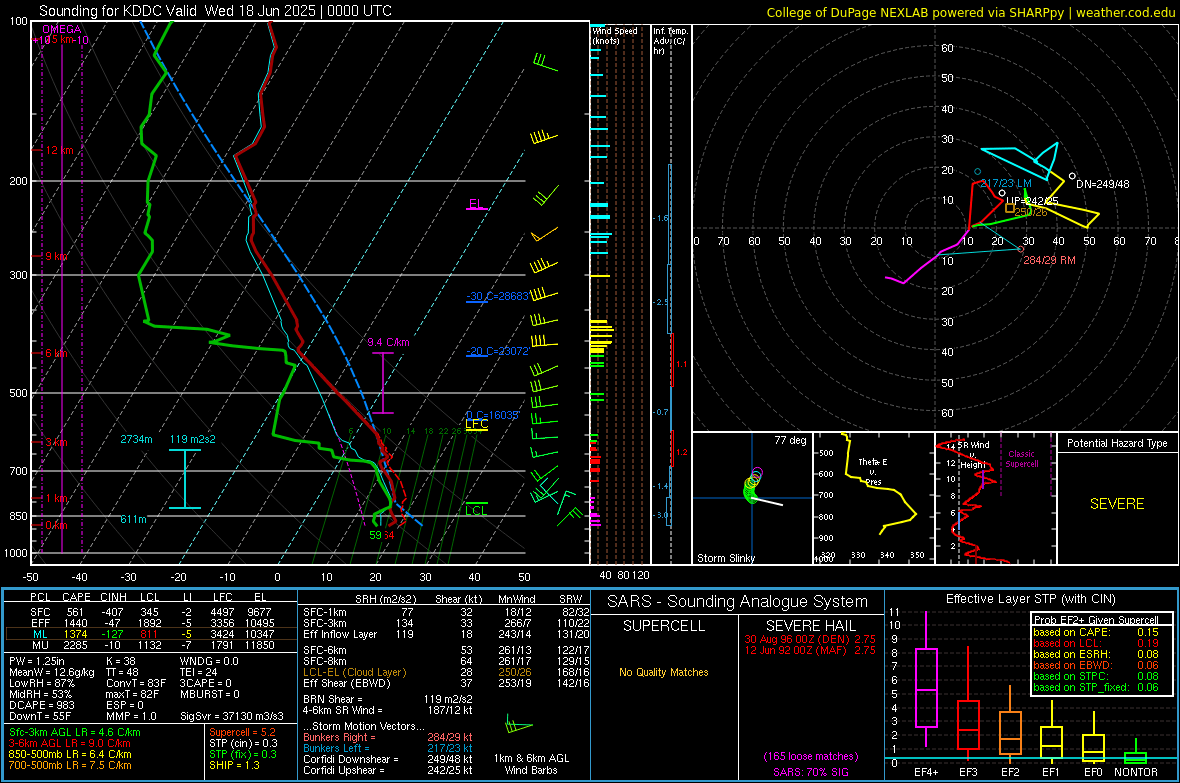Click the 700-500mb LR = 7.5 C/km value
The width and height of the screenshot is (1180, 783).
click(x=70, y=765)
